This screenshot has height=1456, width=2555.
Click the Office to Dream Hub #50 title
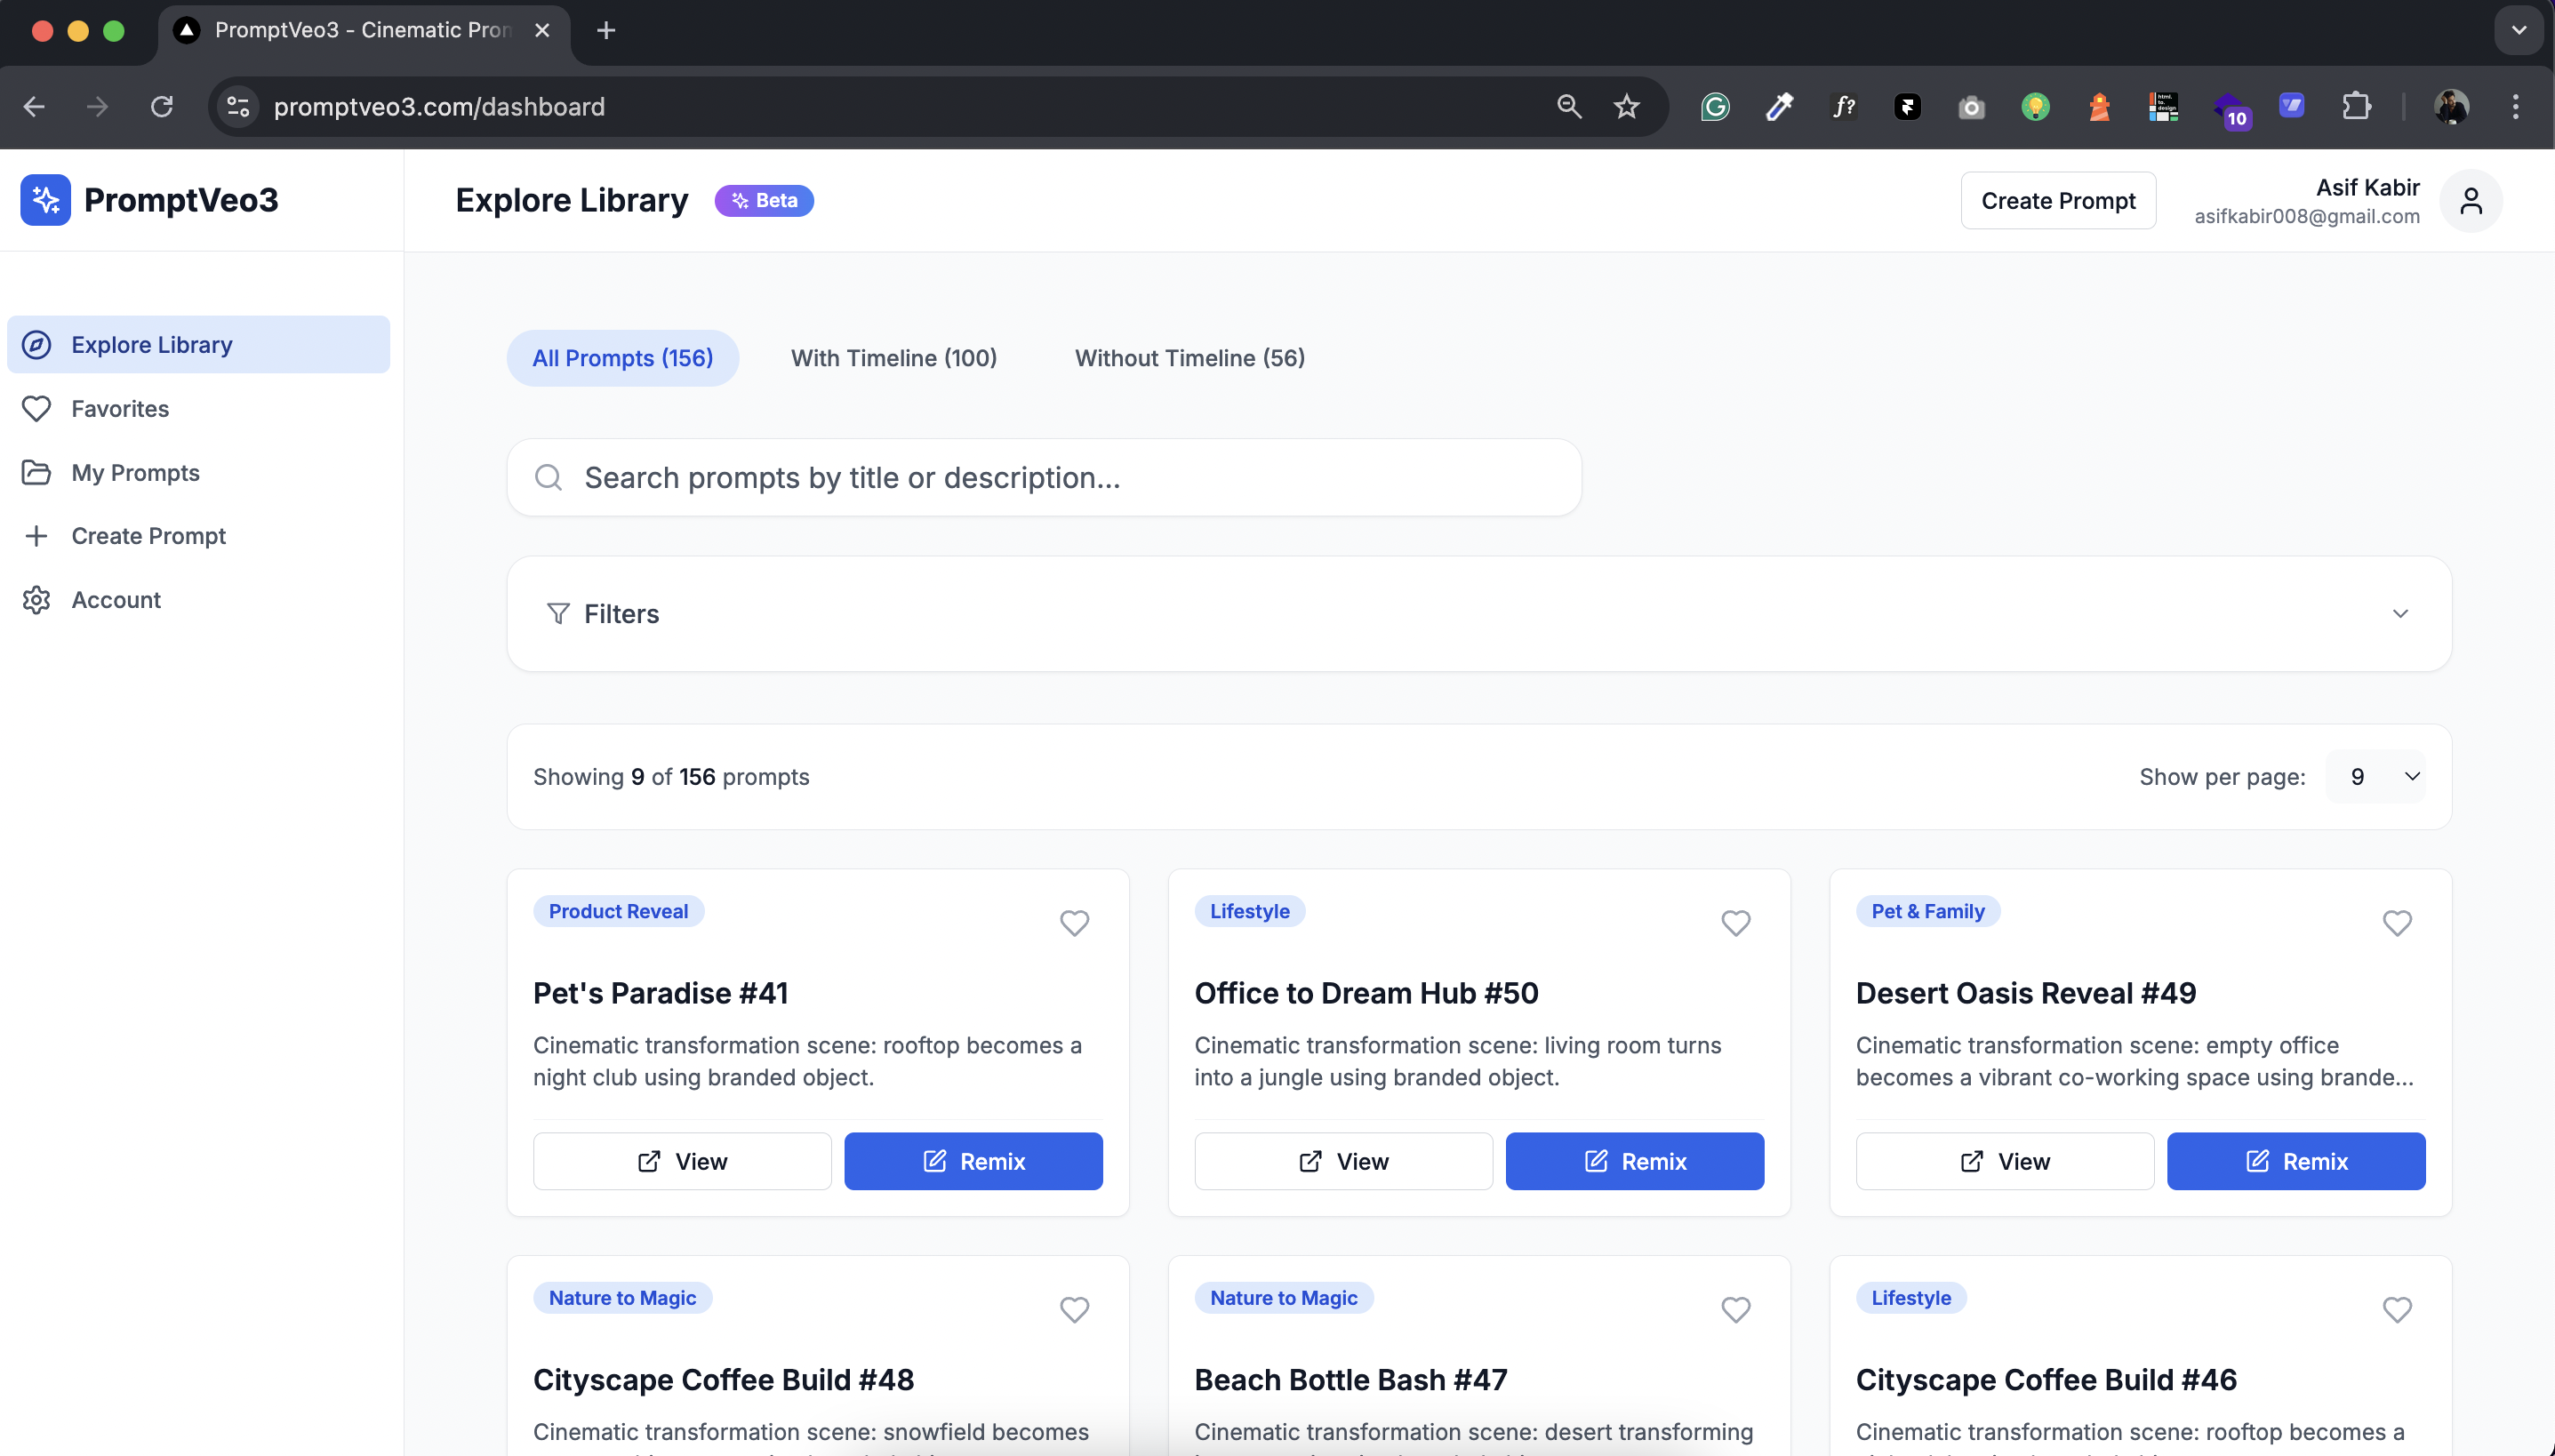pyautogui.click(x=1366, y=993)
